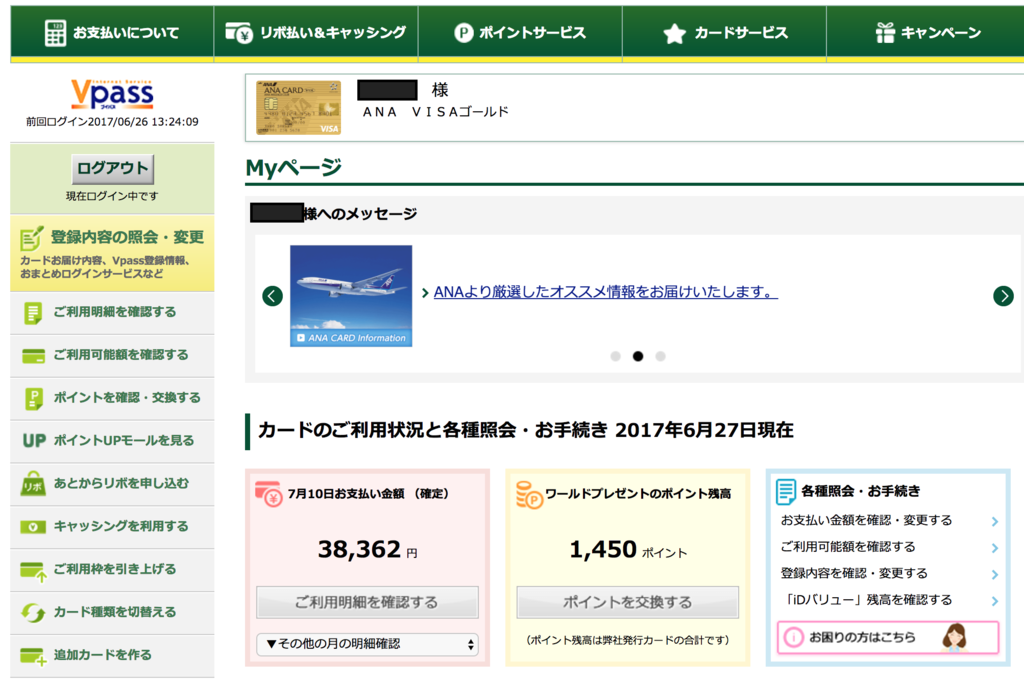The height and width of the screenshot is (684, 1024).
Task: Click the card-plus icon for 追加カードを作る
Action: [x=33, y=656]
